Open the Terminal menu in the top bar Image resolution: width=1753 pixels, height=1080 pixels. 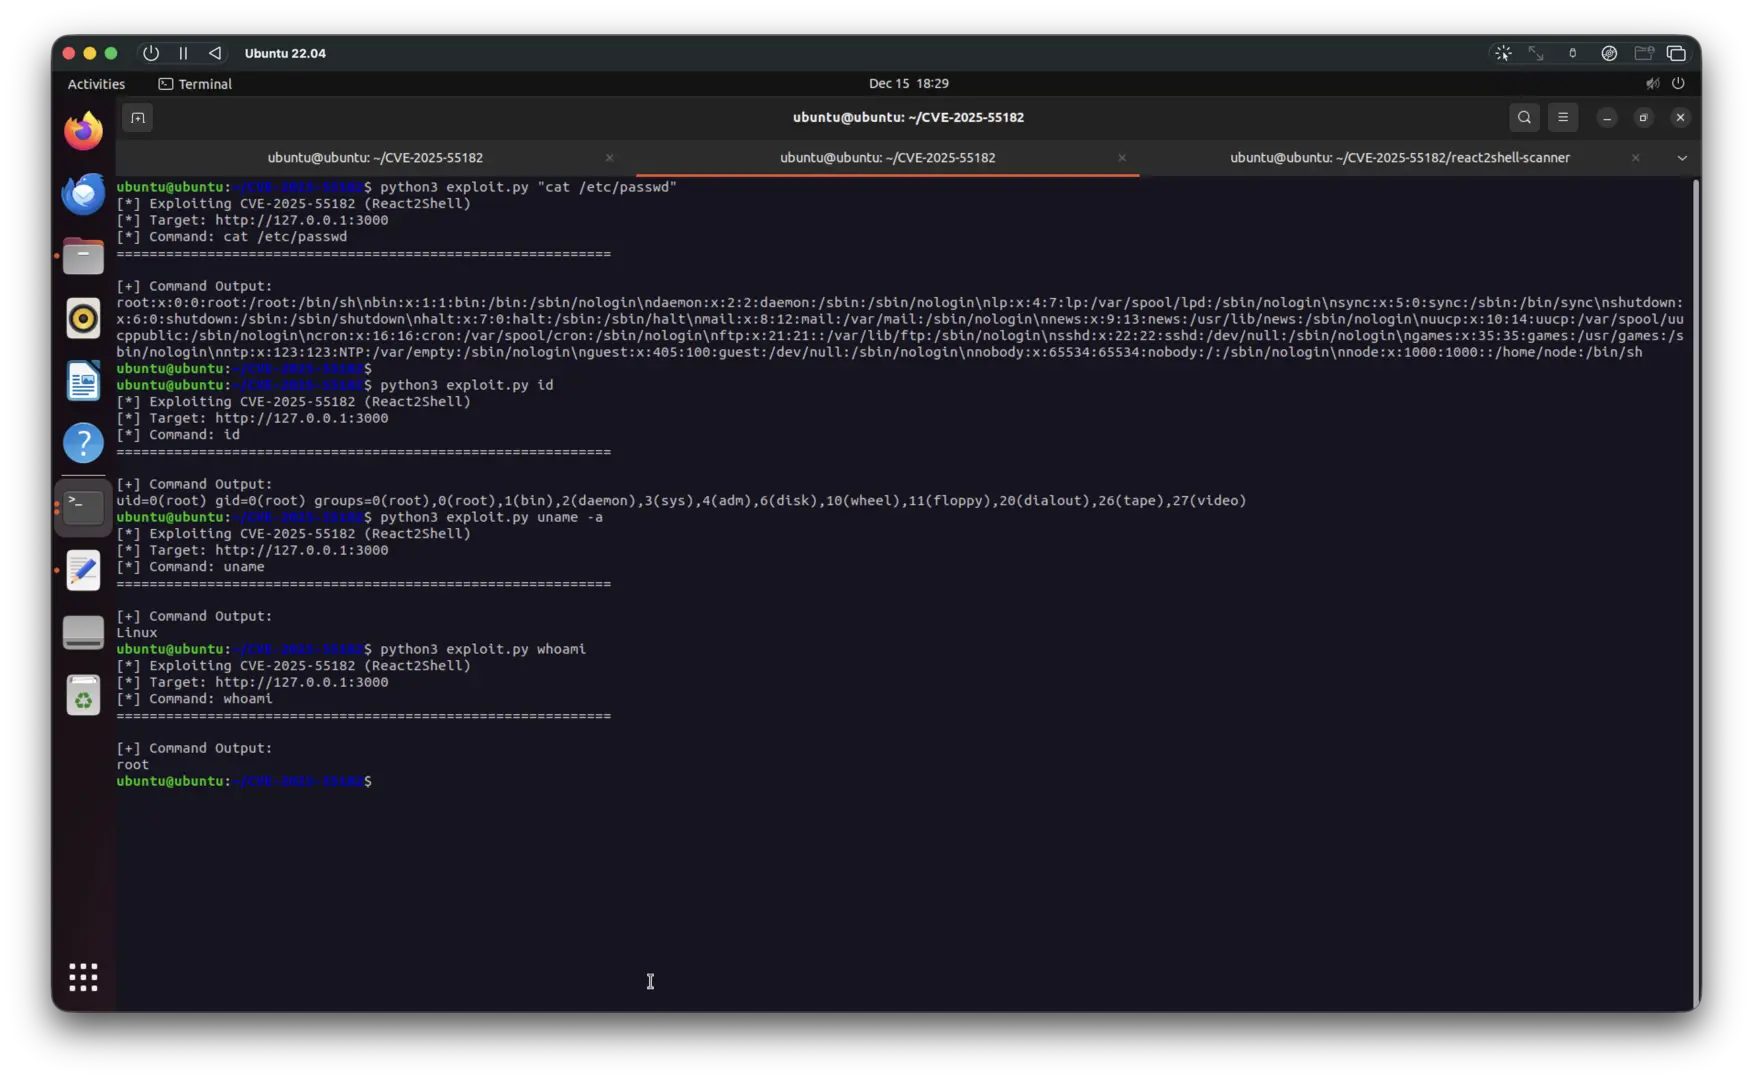click(x=195, y=84)
